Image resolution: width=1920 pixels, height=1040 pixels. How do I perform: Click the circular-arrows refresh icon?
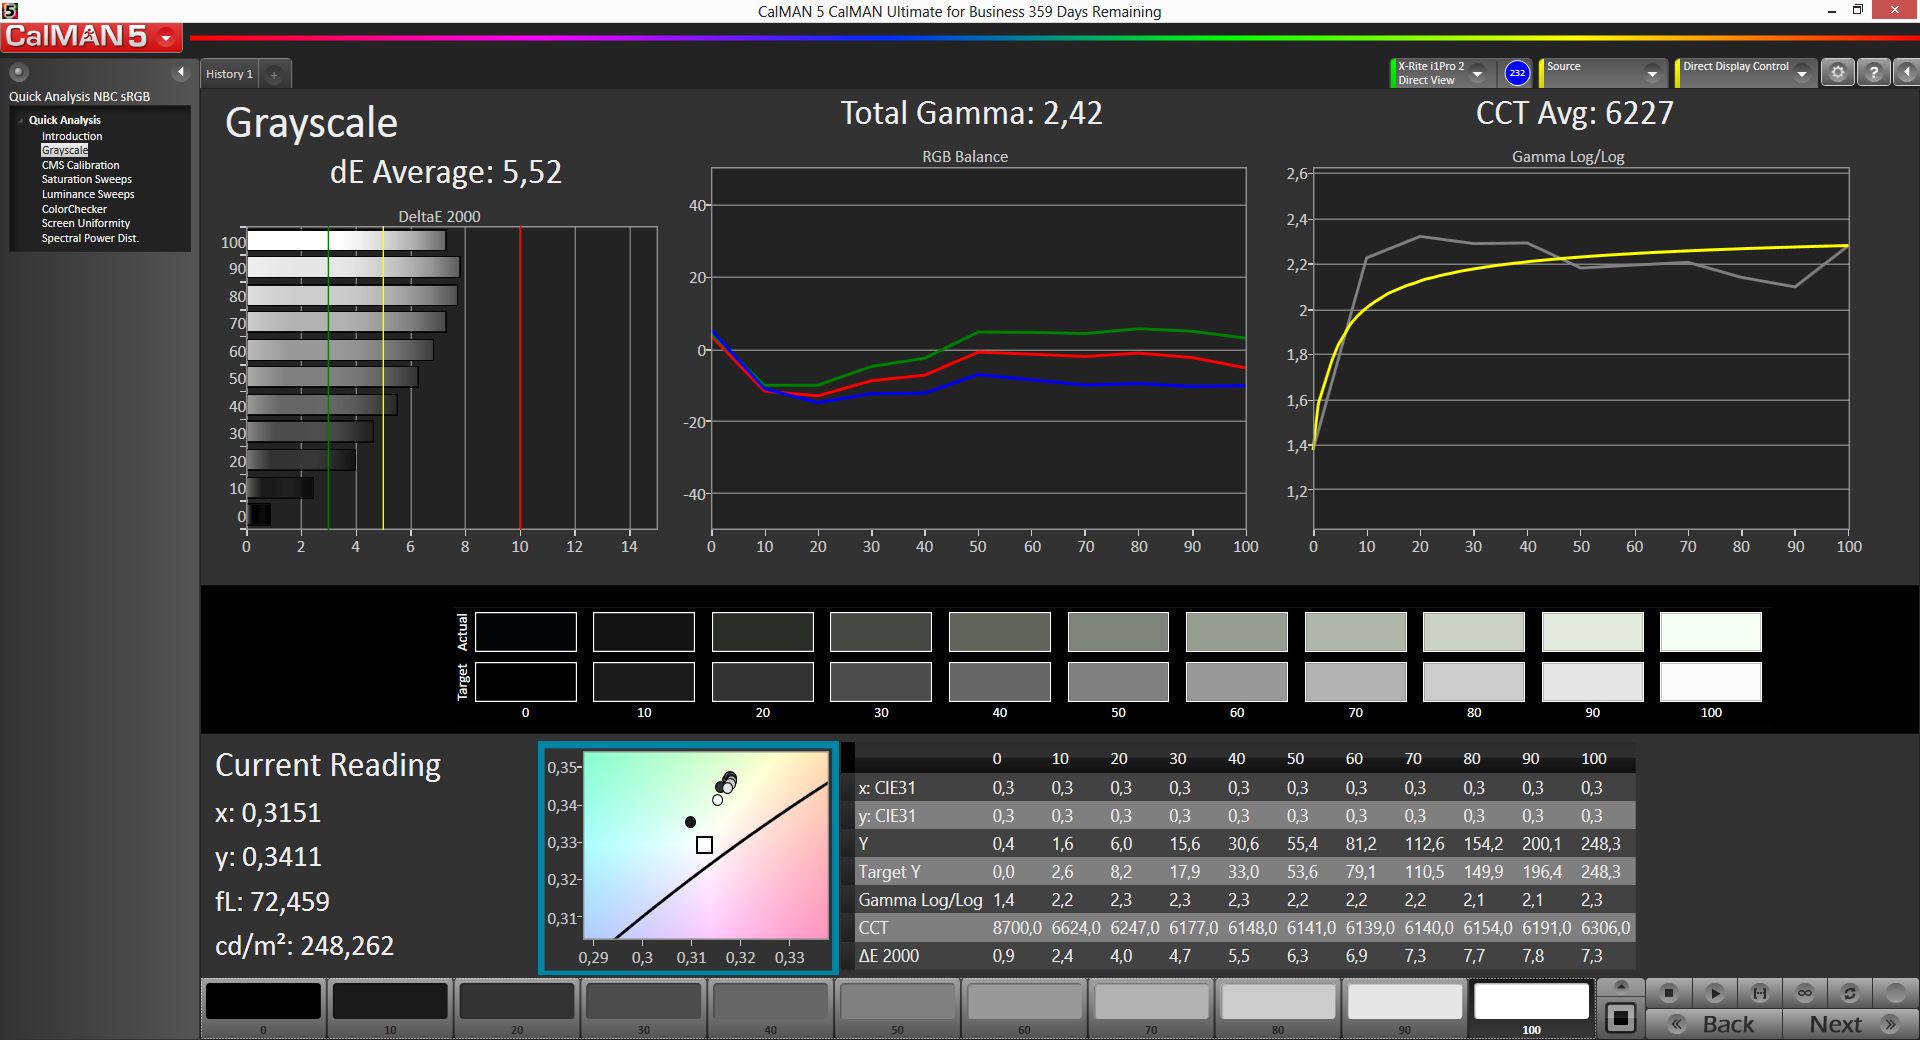coord(1849,993)
